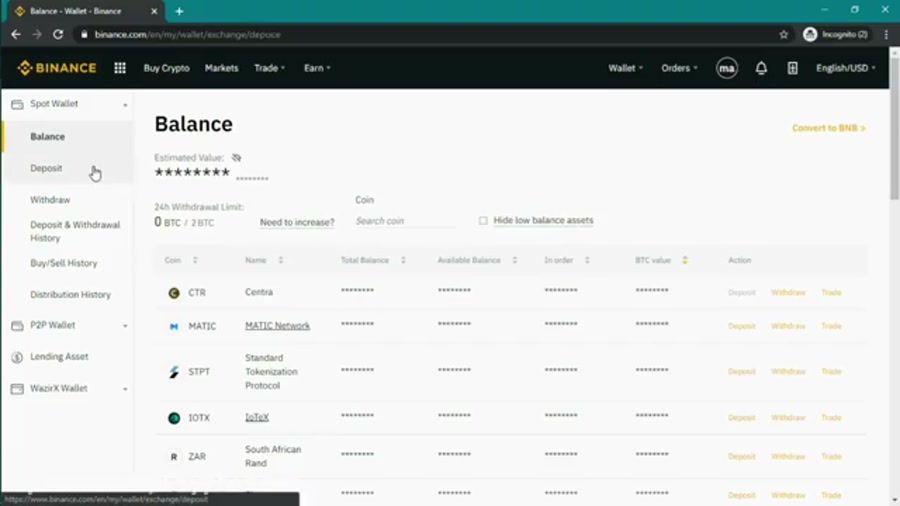Click the ZAR coin icon
900x506 pixels.
[x=174, y=457]
